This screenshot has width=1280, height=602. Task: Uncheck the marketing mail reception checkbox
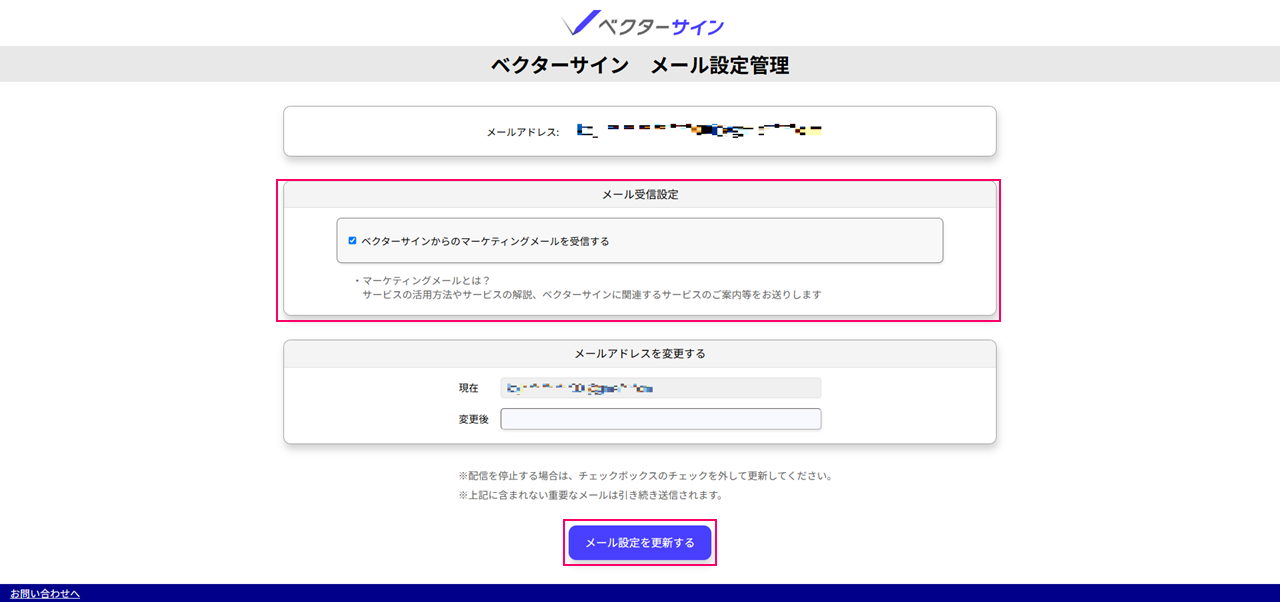tap(352, 241)
